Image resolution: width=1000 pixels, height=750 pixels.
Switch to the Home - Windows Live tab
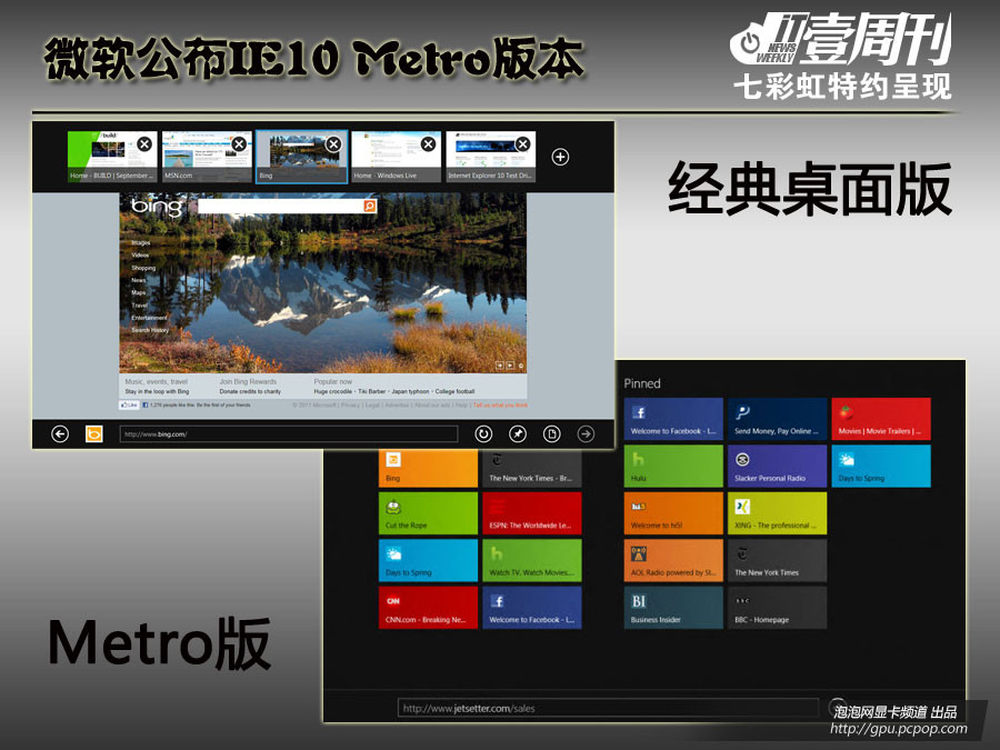(396, 157)
